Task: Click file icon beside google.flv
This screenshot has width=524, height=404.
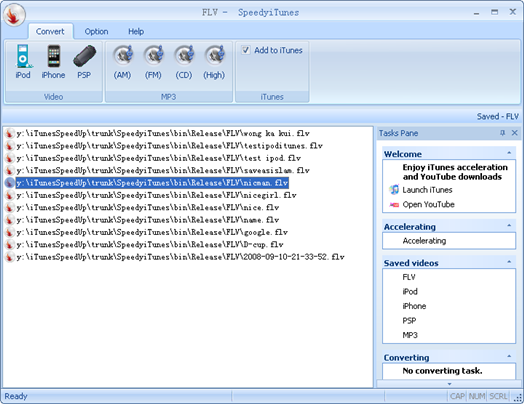Action: (9, 232)
